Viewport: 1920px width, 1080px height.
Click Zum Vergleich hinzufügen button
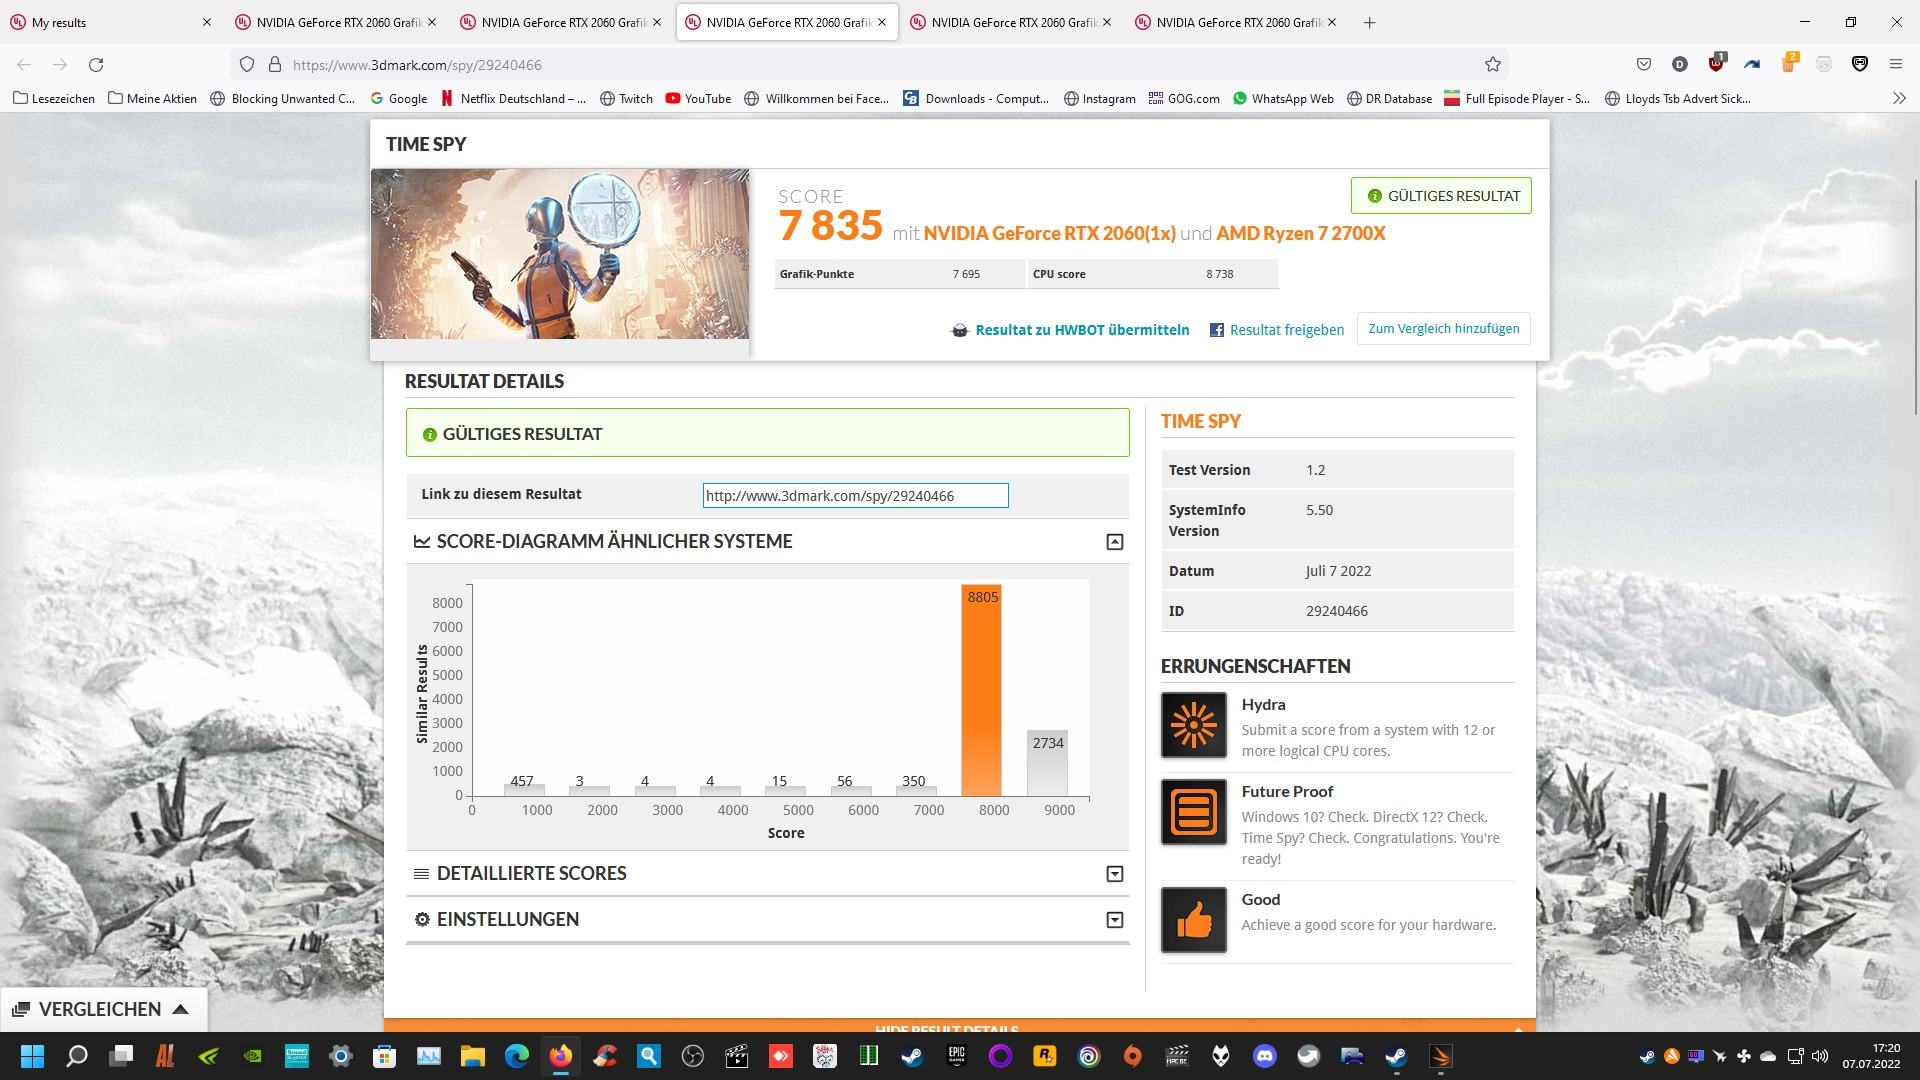(1443, 328)
